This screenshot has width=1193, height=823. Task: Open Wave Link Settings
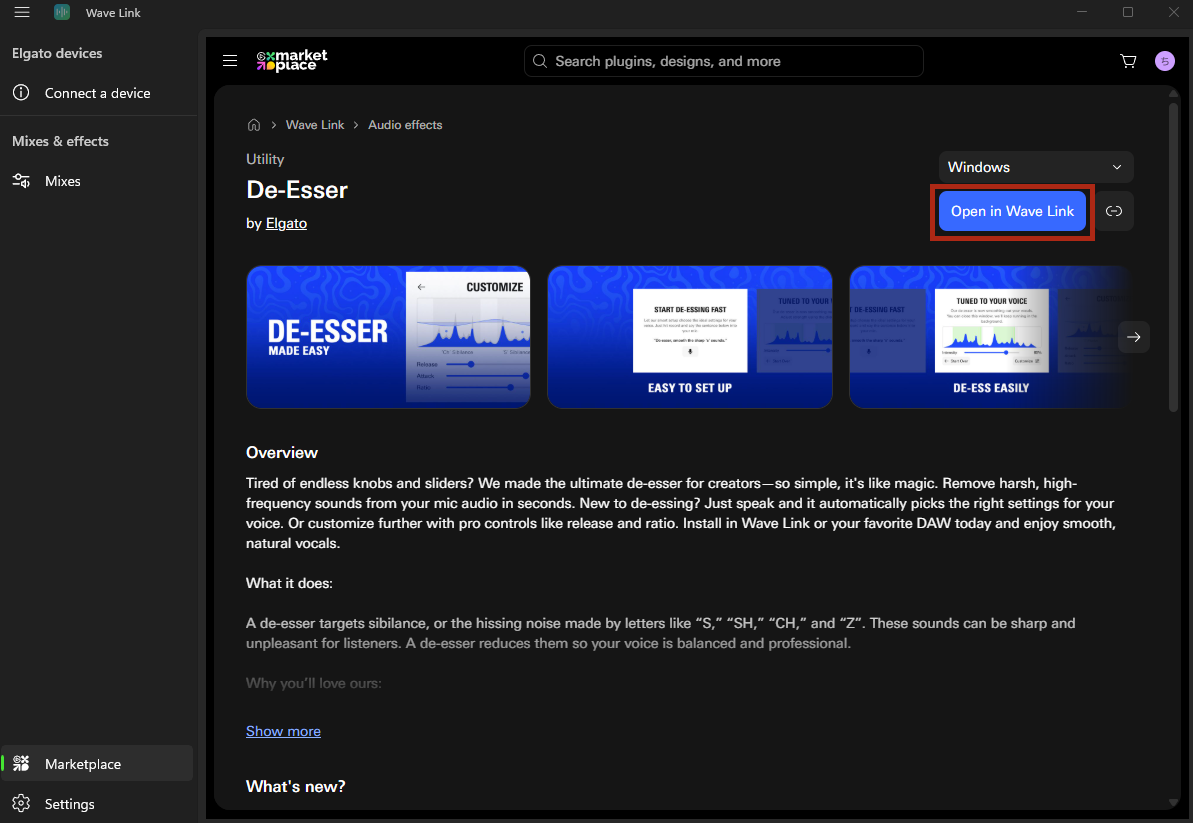97,803
